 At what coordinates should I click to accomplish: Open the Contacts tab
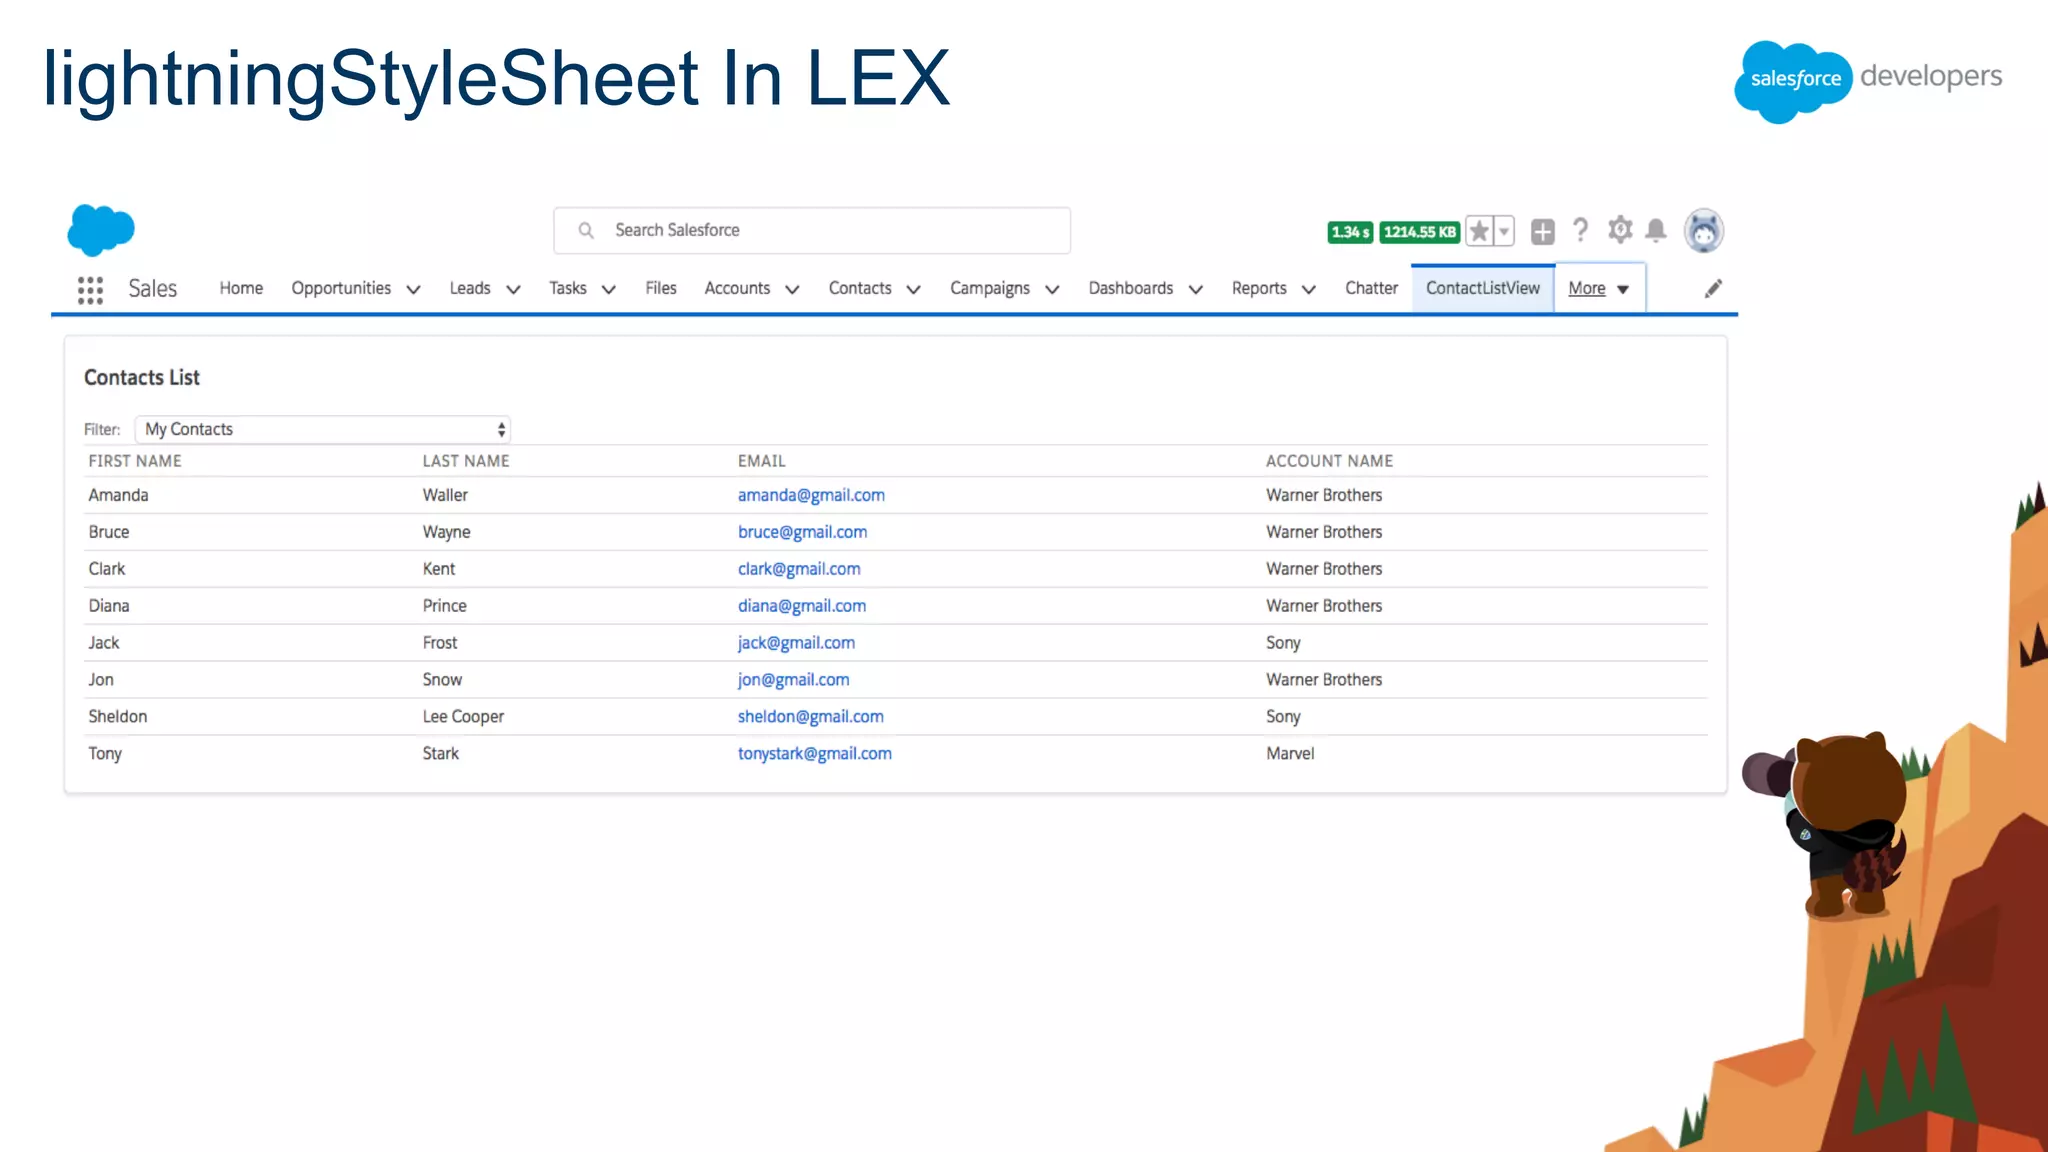pyautogui.click(x=860, y=288)
